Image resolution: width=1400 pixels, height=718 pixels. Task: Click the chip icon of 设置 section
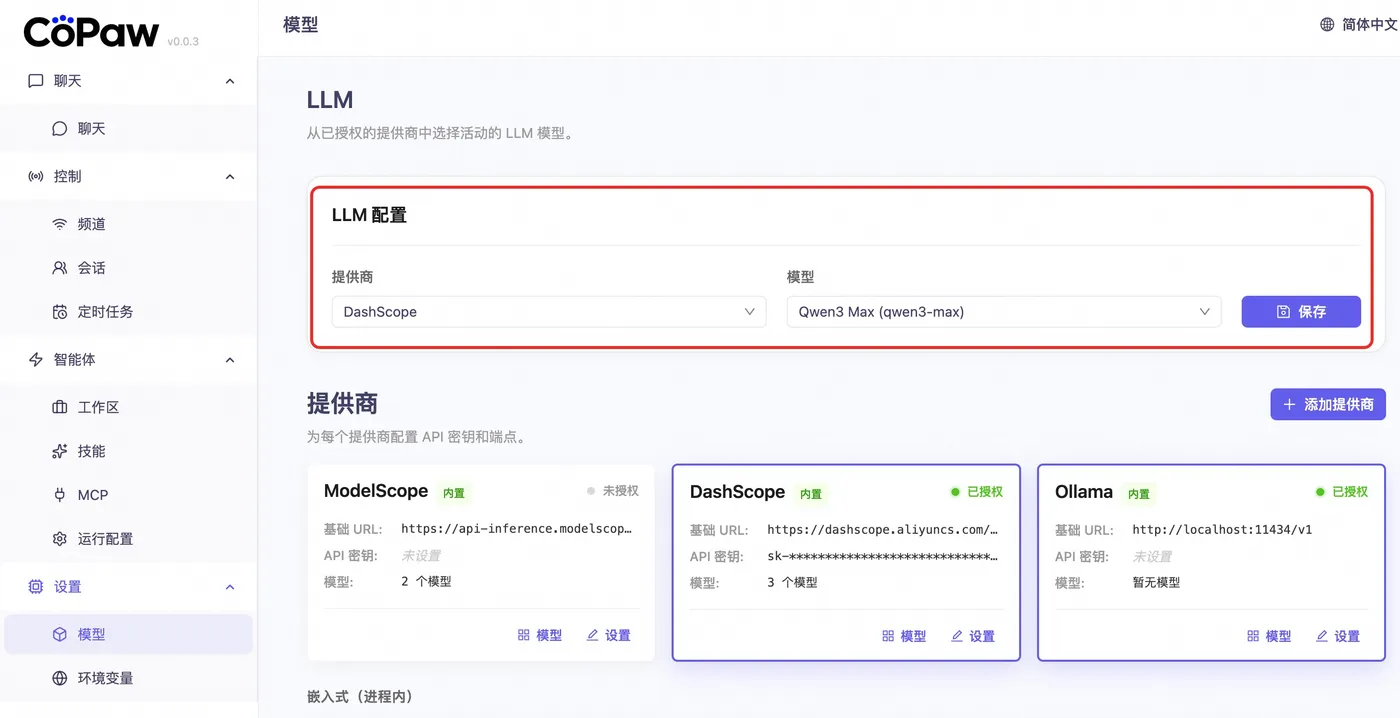point(36,587)
